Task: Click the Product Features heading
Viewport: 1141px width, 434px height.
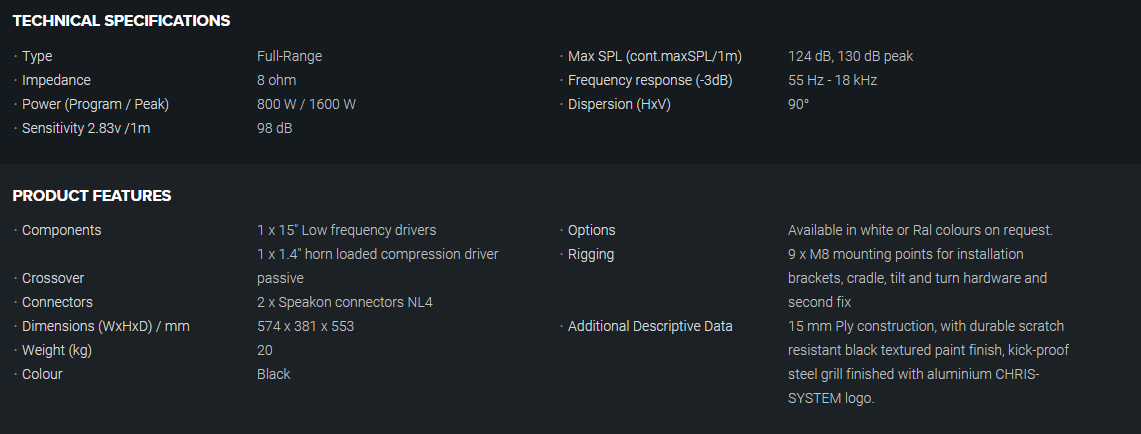Action: tap(92, 195)
